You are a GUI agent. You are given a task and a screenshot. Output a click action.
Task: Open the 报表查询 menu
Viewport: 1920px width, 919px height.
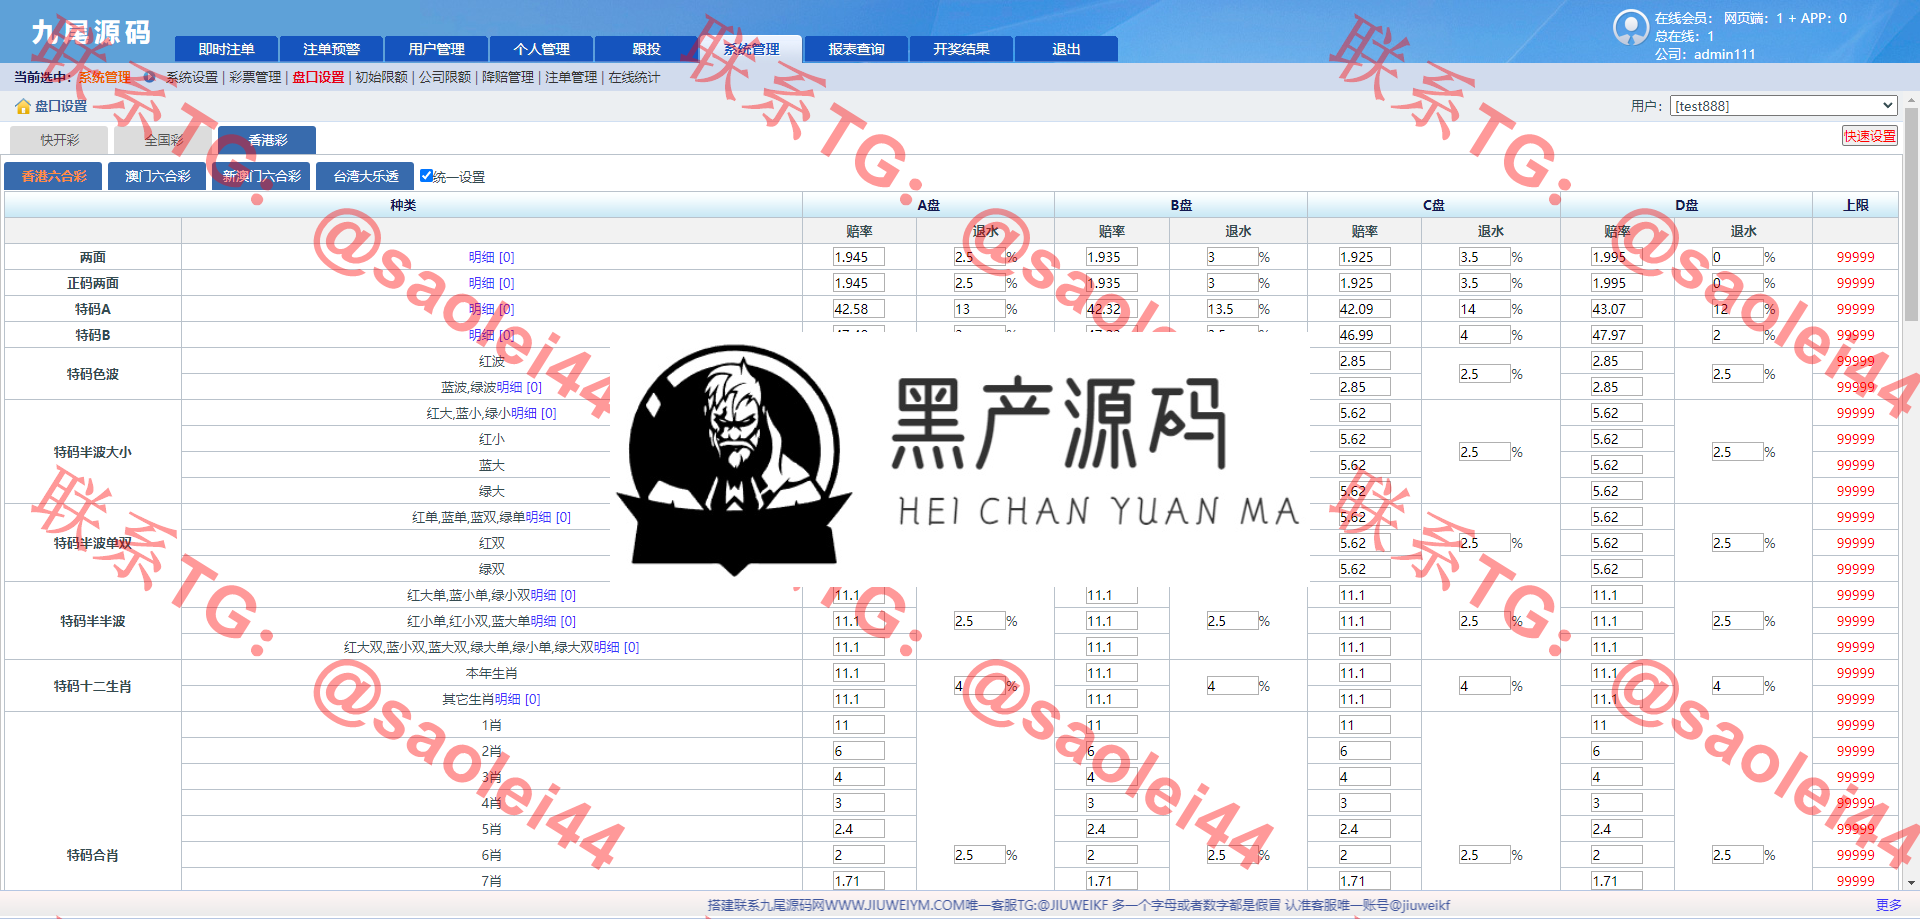click(856, 49)
